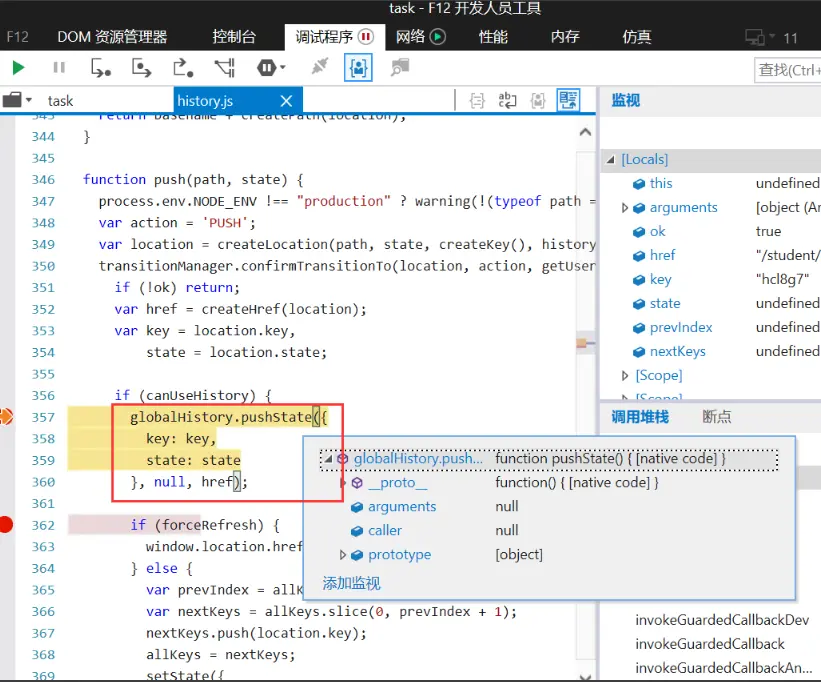
Task: Collapse globalHistory.push... in the tooltip
Action: [x=328, y=459]
